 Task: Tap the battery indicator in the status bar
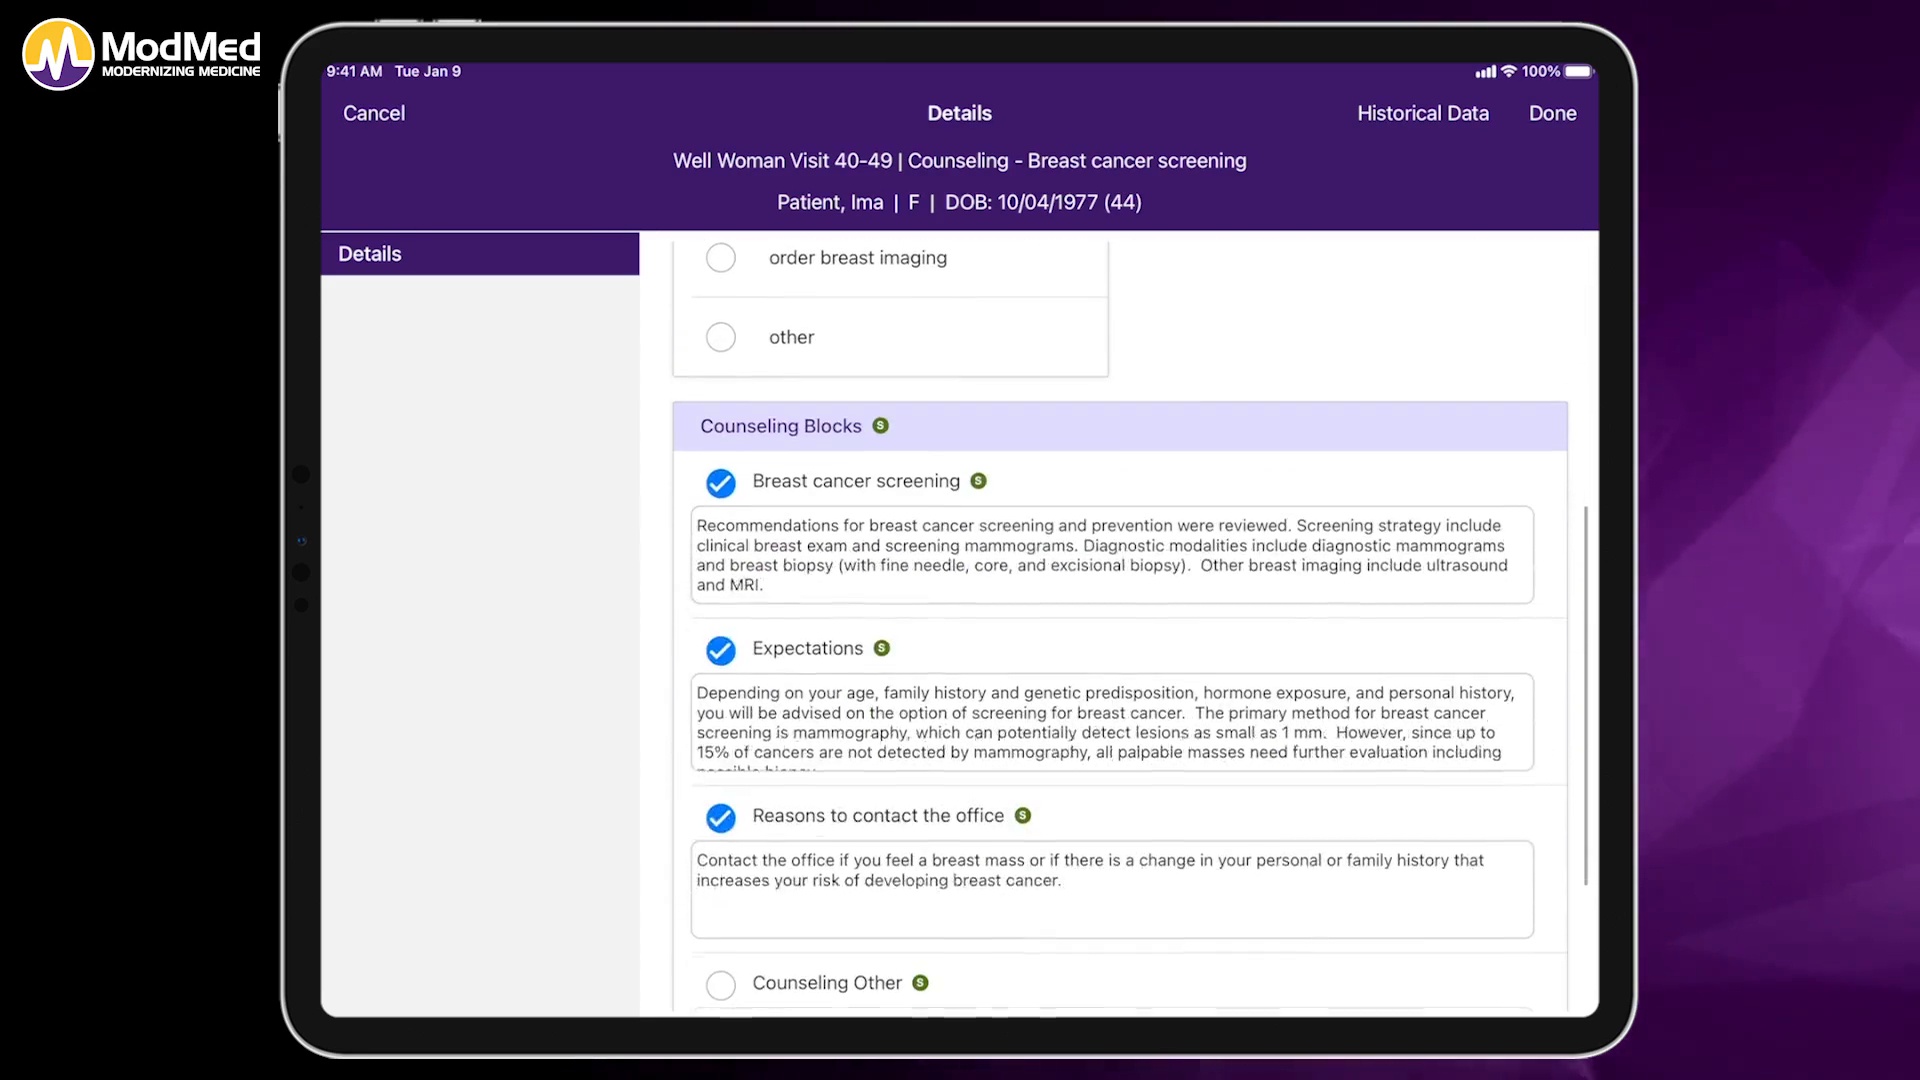point(1578,71)
